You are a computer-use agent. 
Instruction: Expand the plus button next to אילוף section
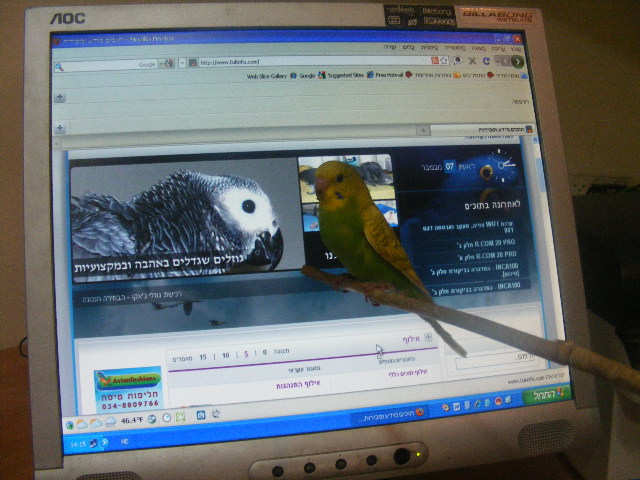tap(429, 338)
